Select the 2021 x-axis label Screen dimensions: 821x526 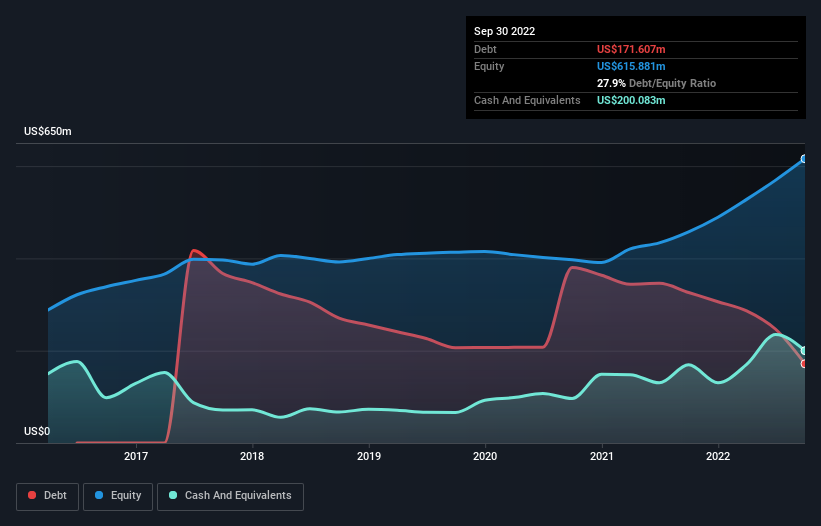click(x=602, y=456)
